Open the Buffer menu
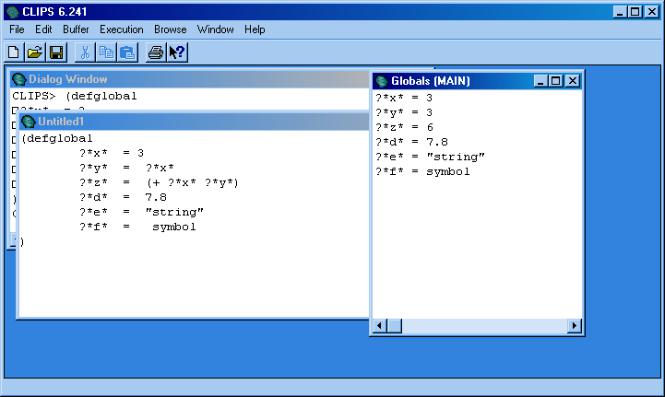 [x=76, y=29]
